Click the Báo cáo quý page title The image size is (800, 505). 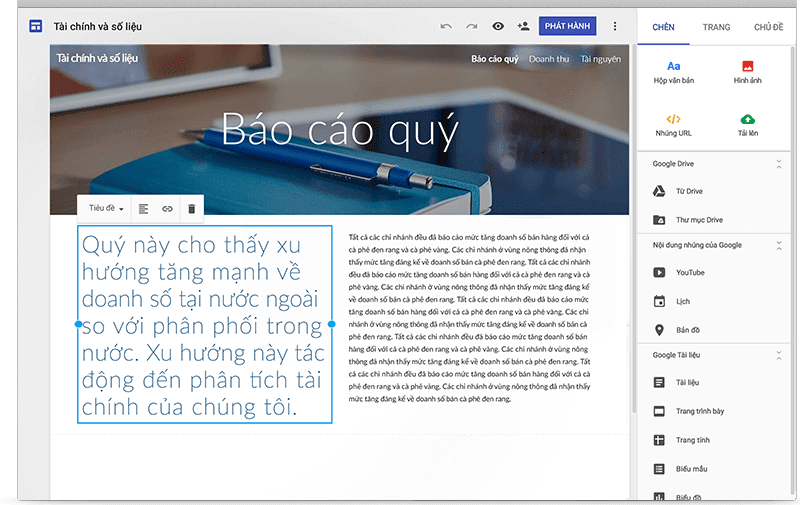click(340, 131)
